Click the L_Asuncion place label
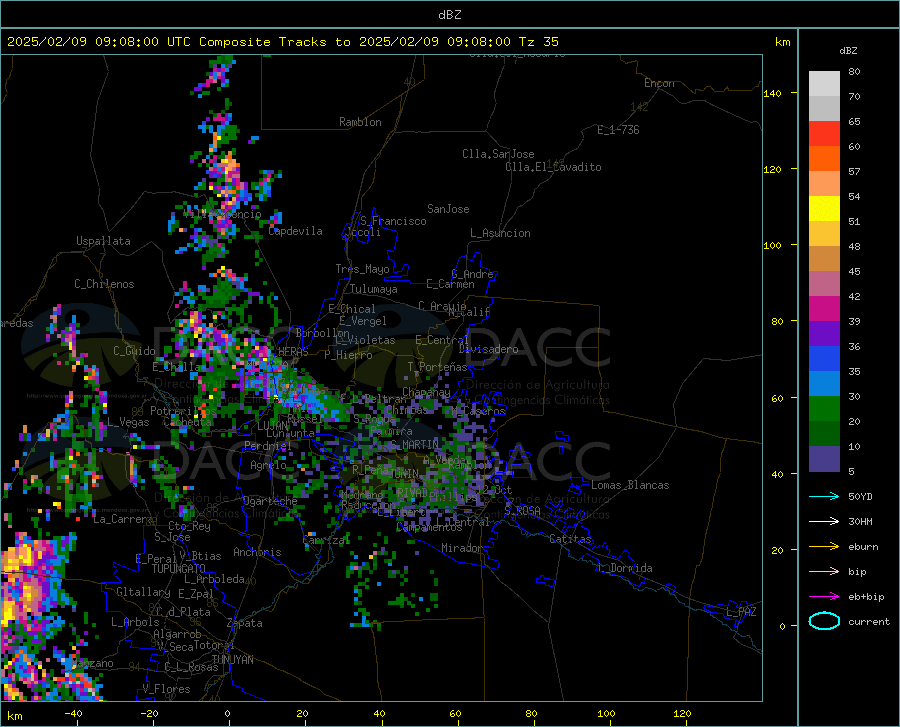This screenshot has width=900, height=727. pyautogui.click(x=500, y=233)
